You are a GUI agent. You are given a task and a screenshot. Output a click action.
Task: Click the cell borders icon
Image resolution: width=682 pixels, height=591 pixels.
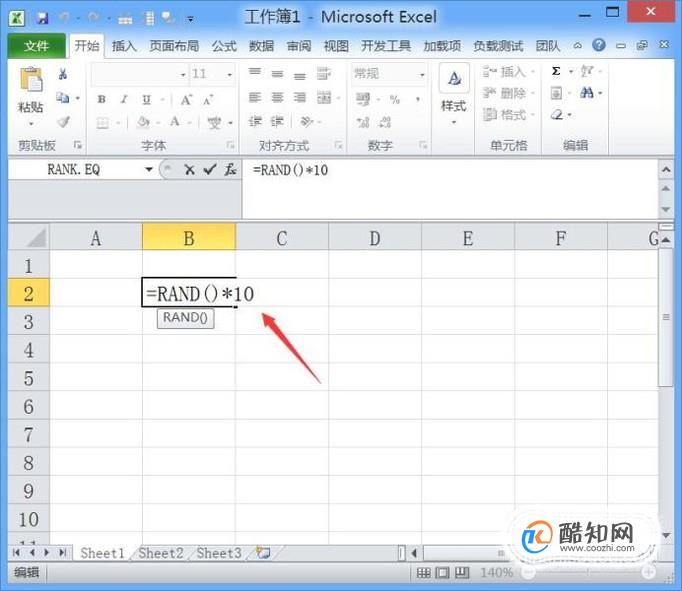(x=103, y=123)
